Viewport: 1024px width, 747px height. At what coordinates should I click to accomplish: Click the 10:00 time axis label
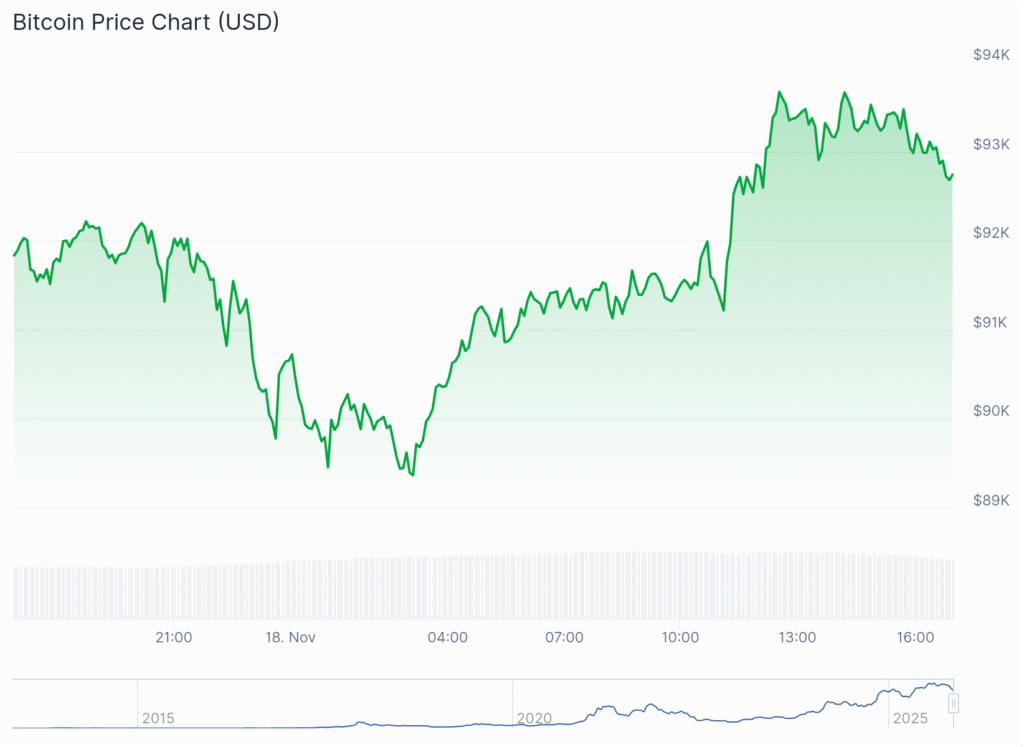coord(680,637)
